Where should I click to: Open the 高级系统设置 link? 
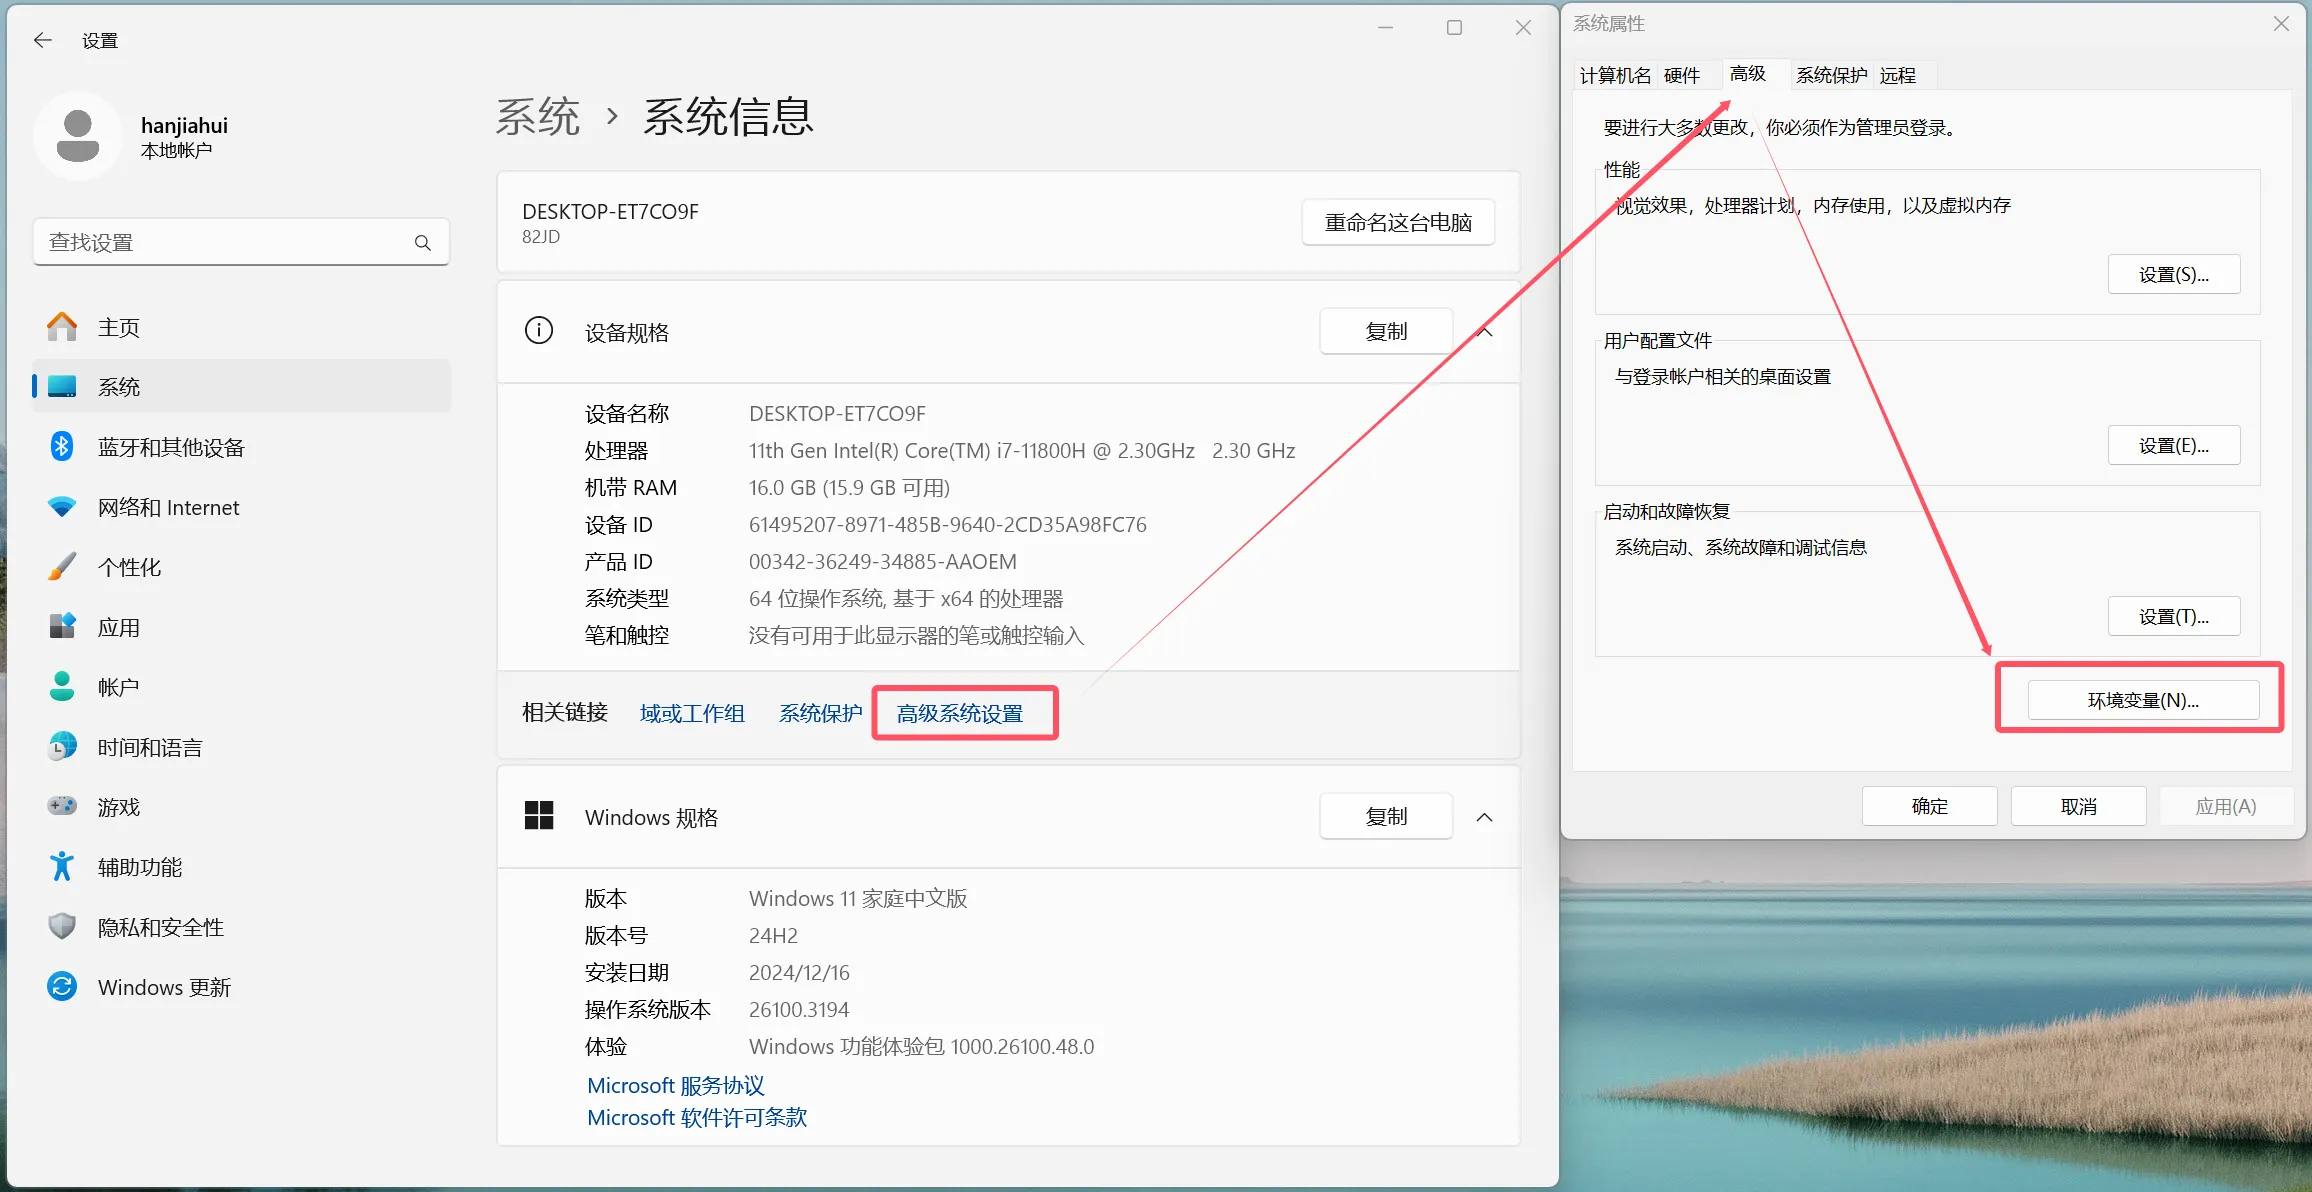(960, 714)
